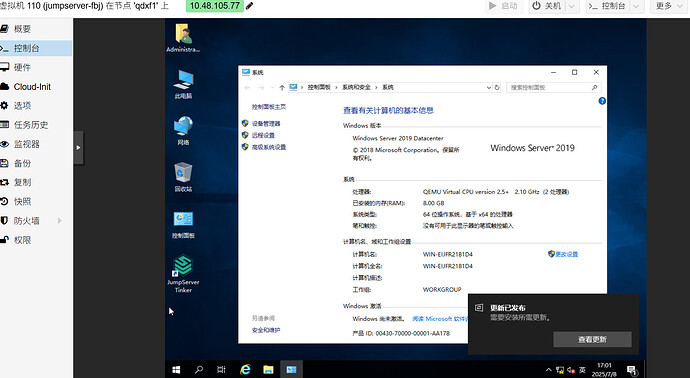690x378 pixels.
Task: Show hidden tray icons chevron
Action: click(548, 370)
